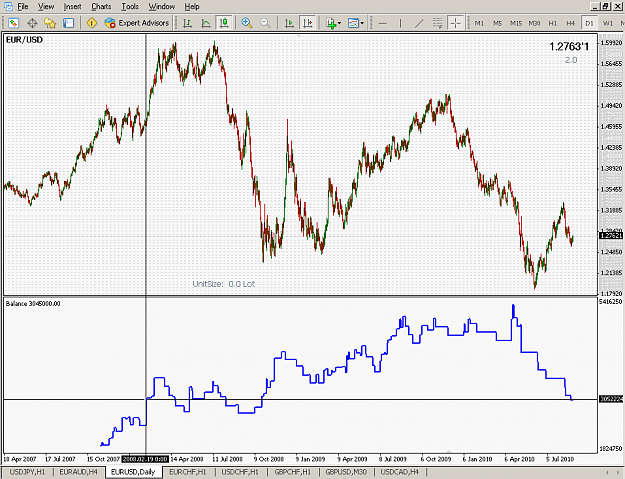Switch timeframe to H4

[x=571, y=23]
